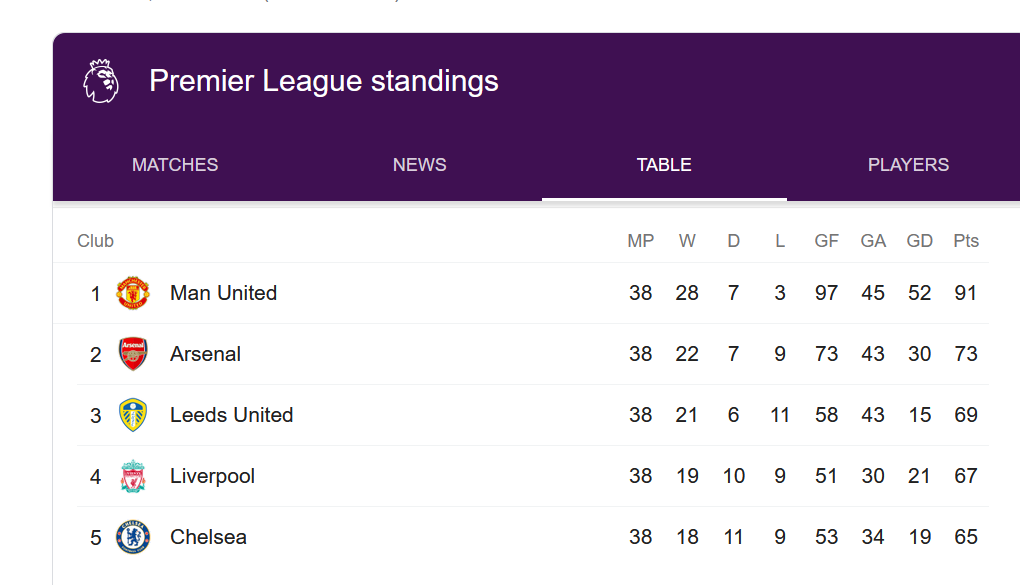Click the Arsenal club crest
The width and height of the screenshot is (1020, 585).
[133, 354]
